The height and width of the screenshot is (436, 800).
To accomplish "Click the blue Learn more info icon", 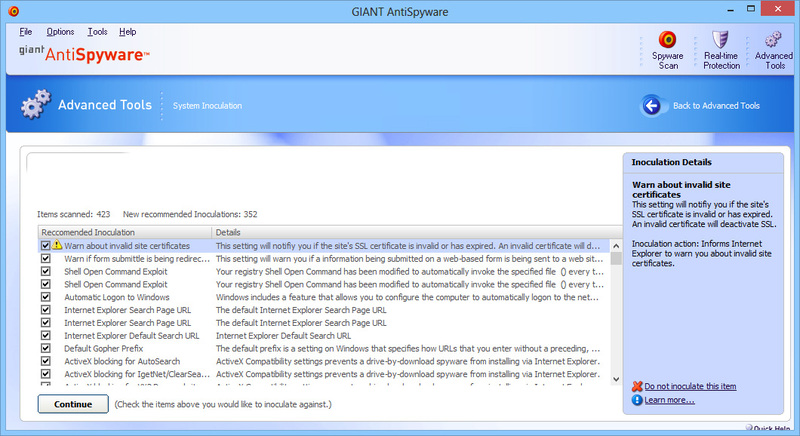I will point(637,400).
